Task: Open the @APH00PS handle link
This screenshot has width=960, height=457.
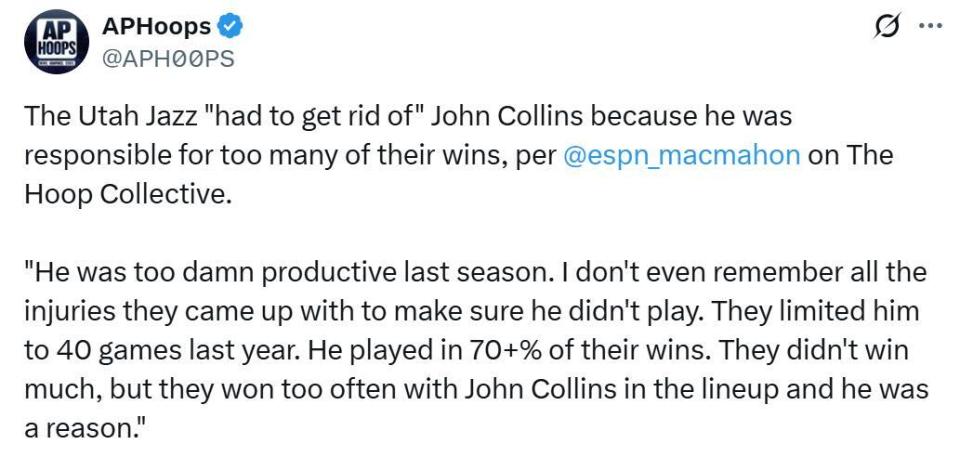Action: tap(169, 58)
